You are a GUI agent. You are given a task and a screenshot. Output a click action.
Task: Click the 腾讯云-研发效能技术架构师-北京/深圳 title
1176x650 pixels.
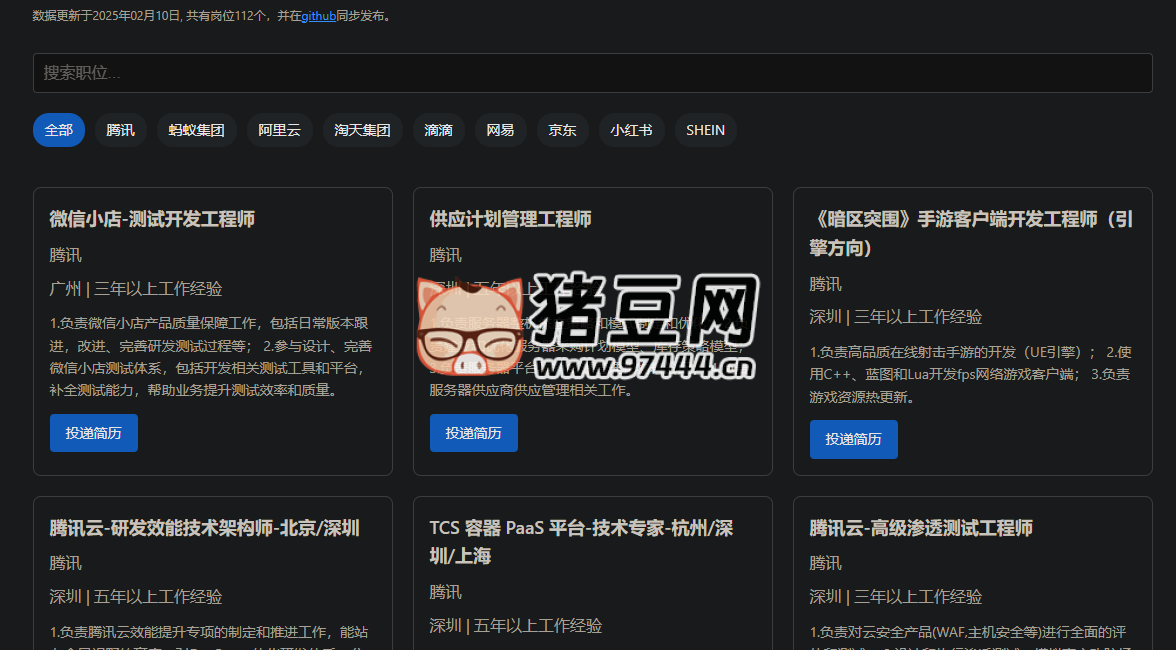click(205, 528)
